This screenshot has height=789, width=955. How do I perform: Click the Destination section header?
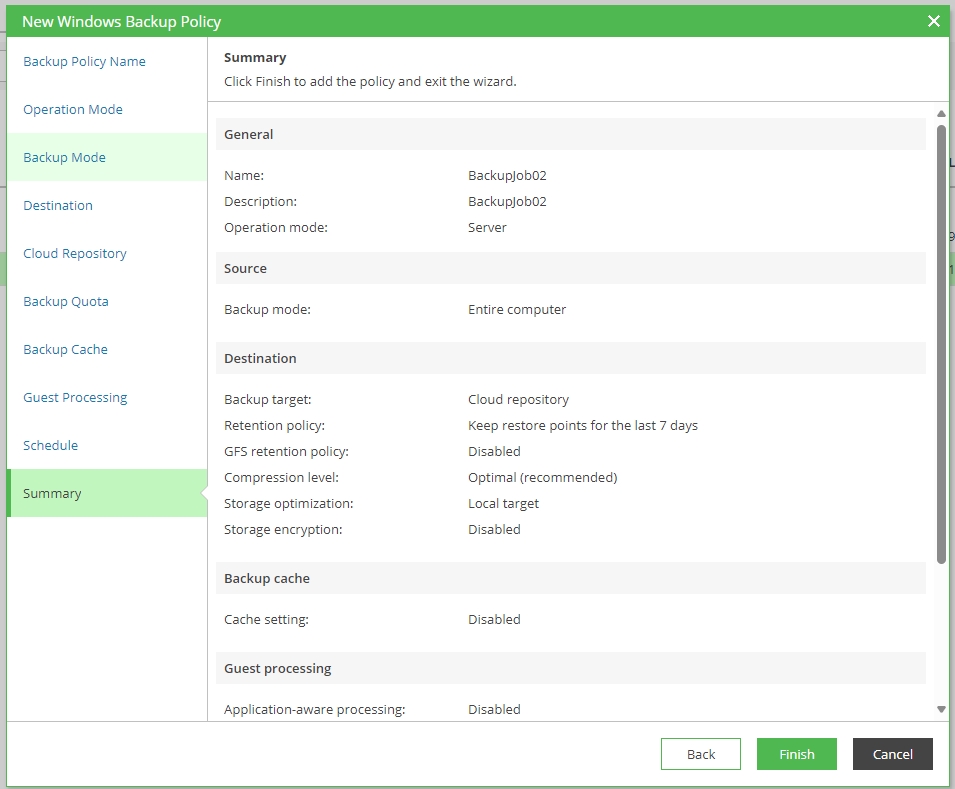click(260, 358)
